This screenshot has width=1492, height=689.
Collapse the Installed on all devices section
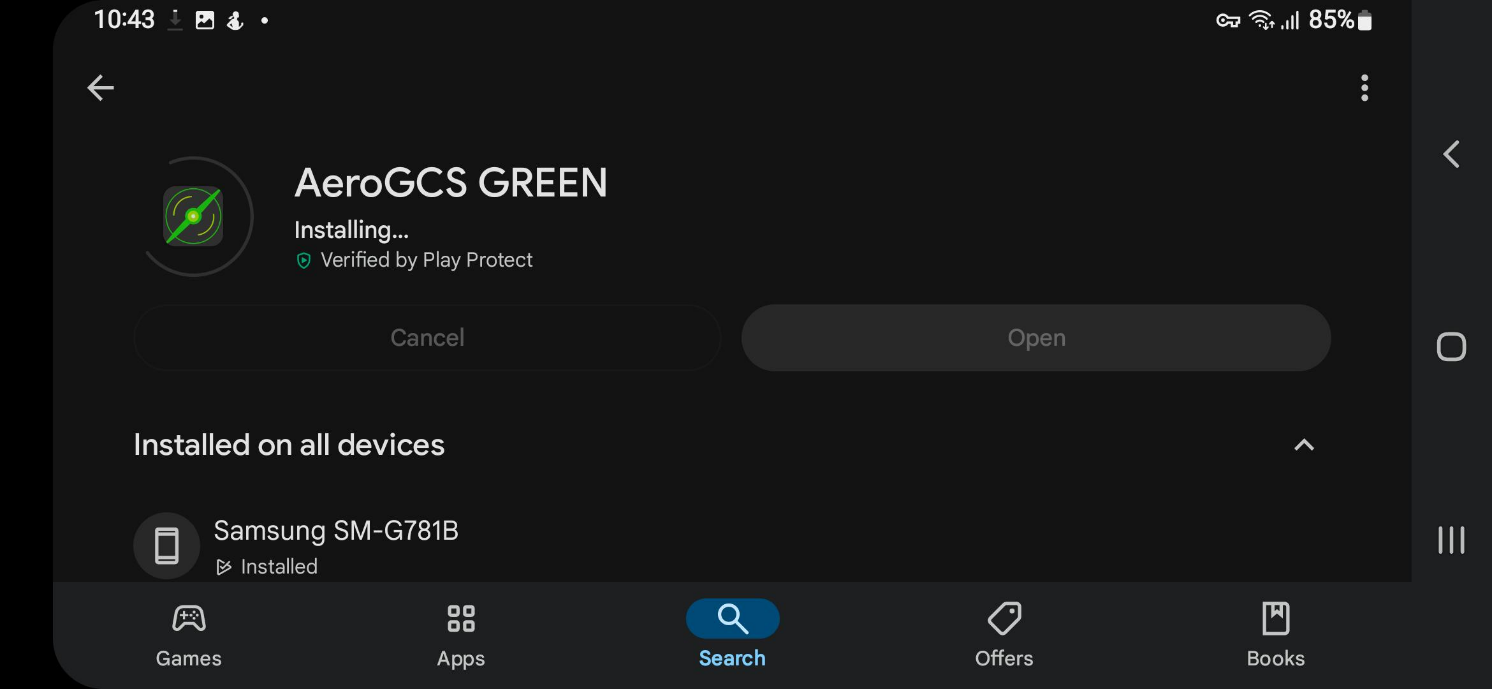[1304, 445]
